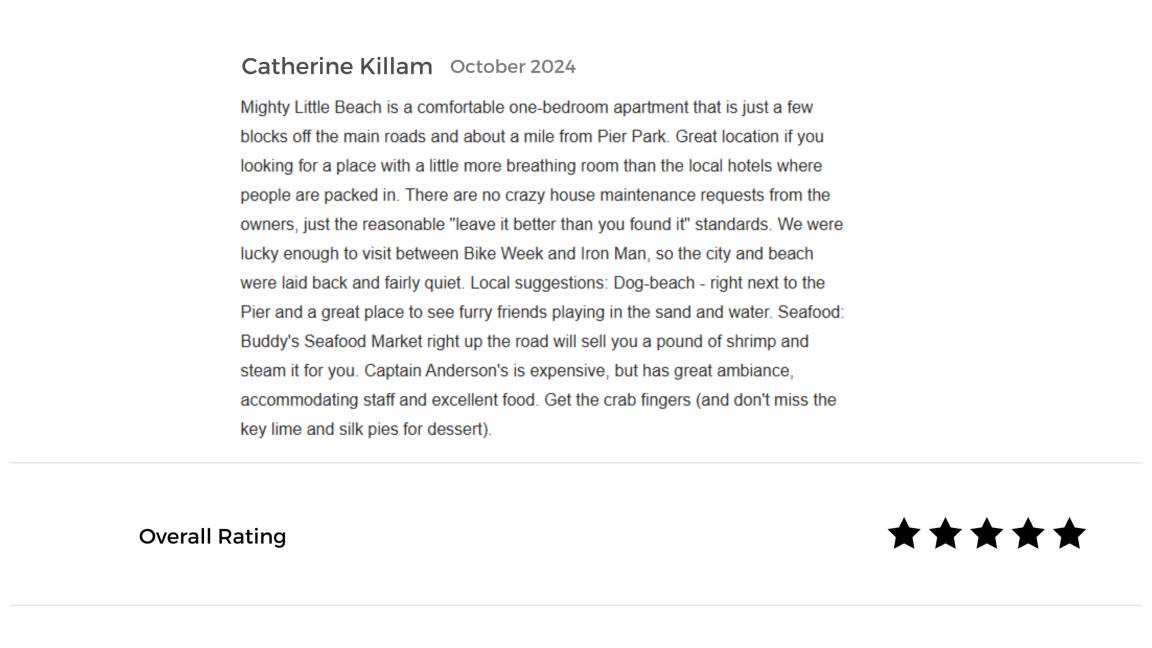Click the Overall Rating label
The height and width of the screenshot is (648, 1152).
point(212,537)
